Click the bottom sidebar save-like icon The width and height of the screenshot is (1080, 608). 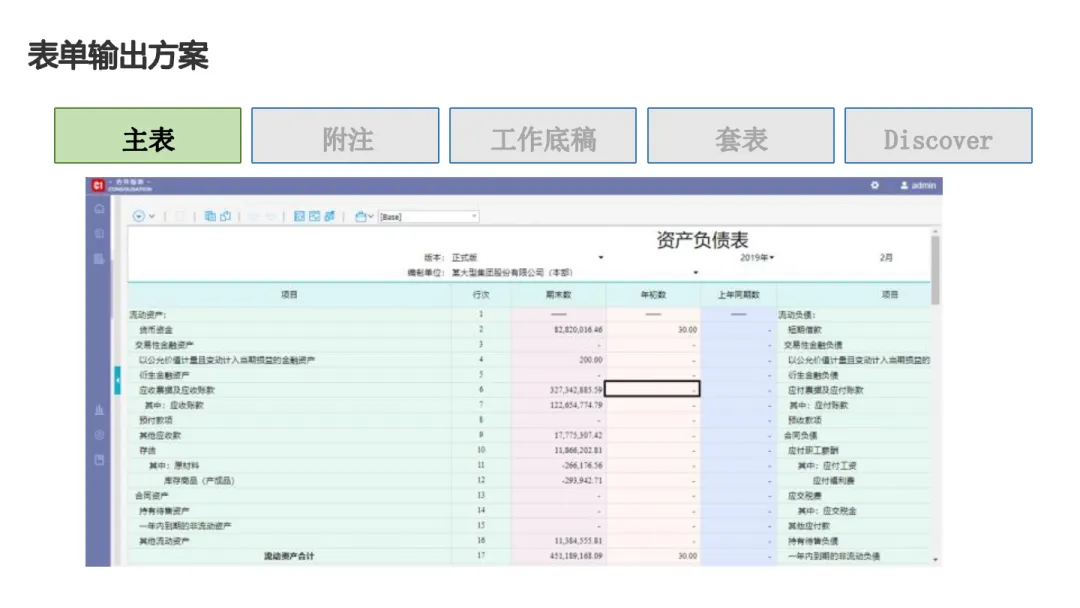pos(99,459)
